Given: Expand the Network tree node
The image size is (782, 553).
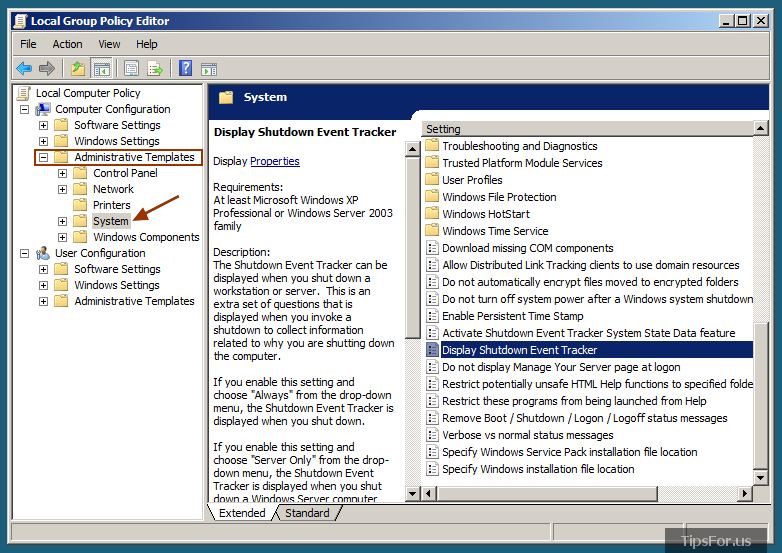Looking at the screenshot, I should (62, 189).
